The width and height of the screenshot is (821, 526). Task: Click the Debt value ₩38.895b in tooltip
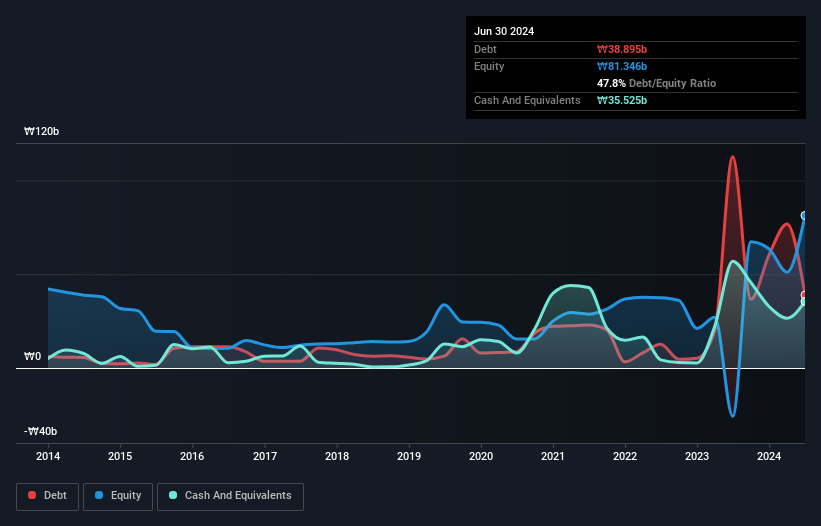click(x=622, y=49)
